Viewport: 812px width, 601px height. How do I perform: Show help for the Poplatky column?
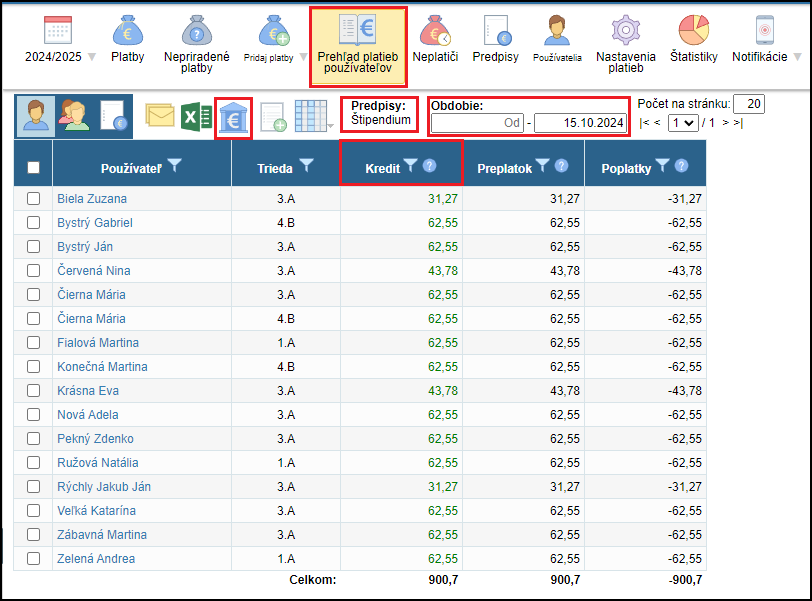click(682, 166)
